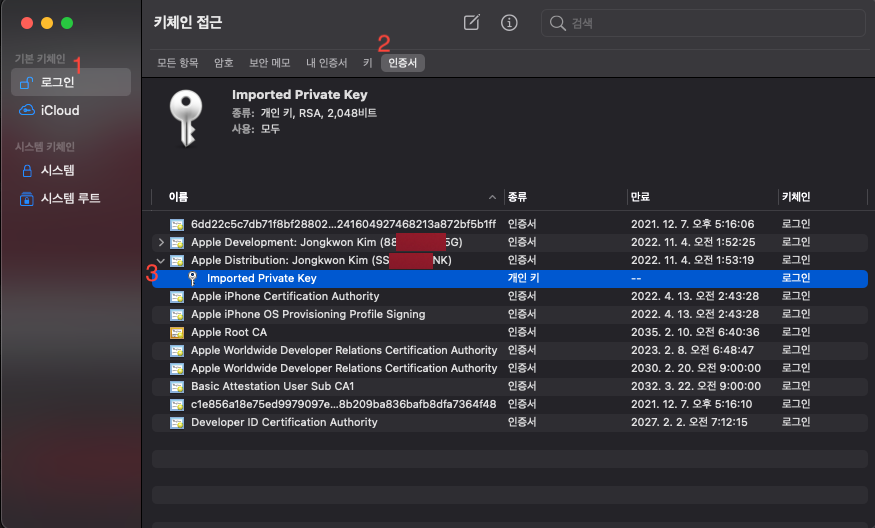The image size is (875, 528).
Task: Collapse the Apple Distribution certificate row
Action: (x=161, y=261)
